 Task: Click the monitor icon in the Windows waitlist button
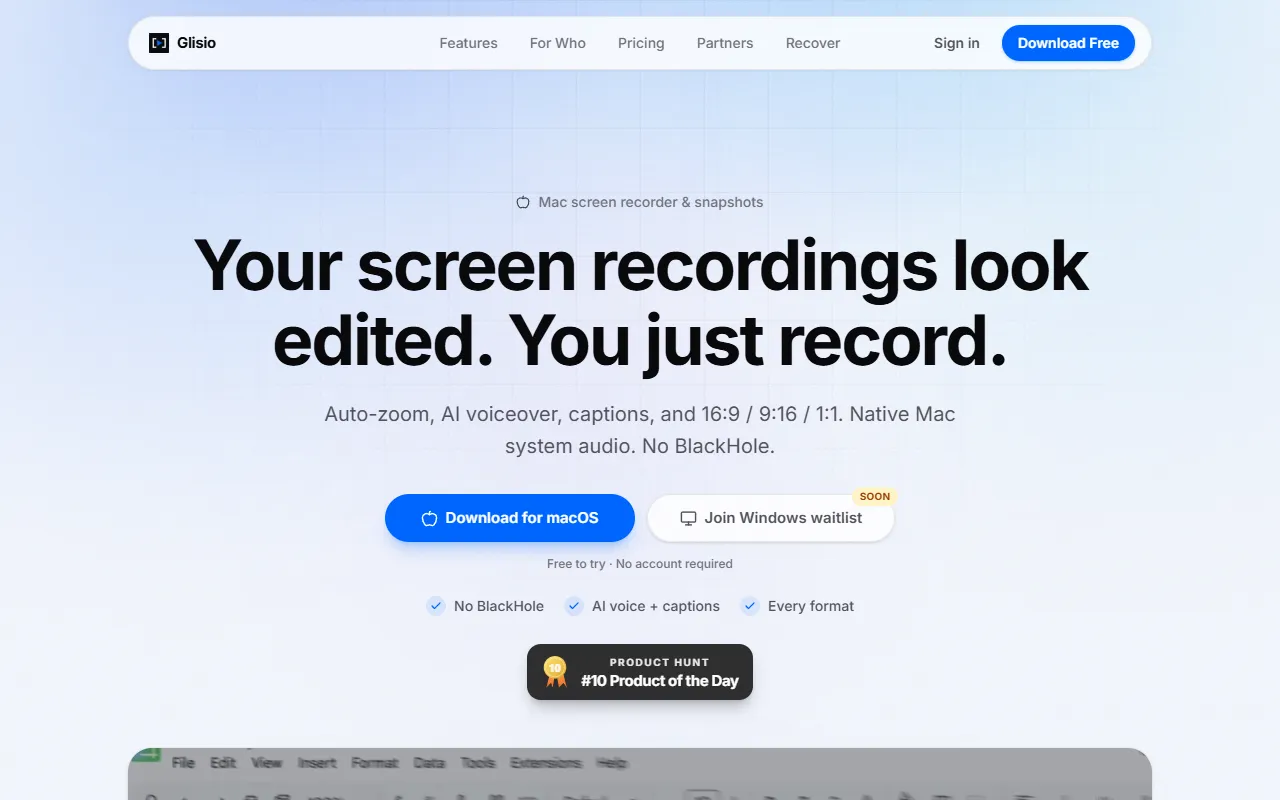(688, 518)
